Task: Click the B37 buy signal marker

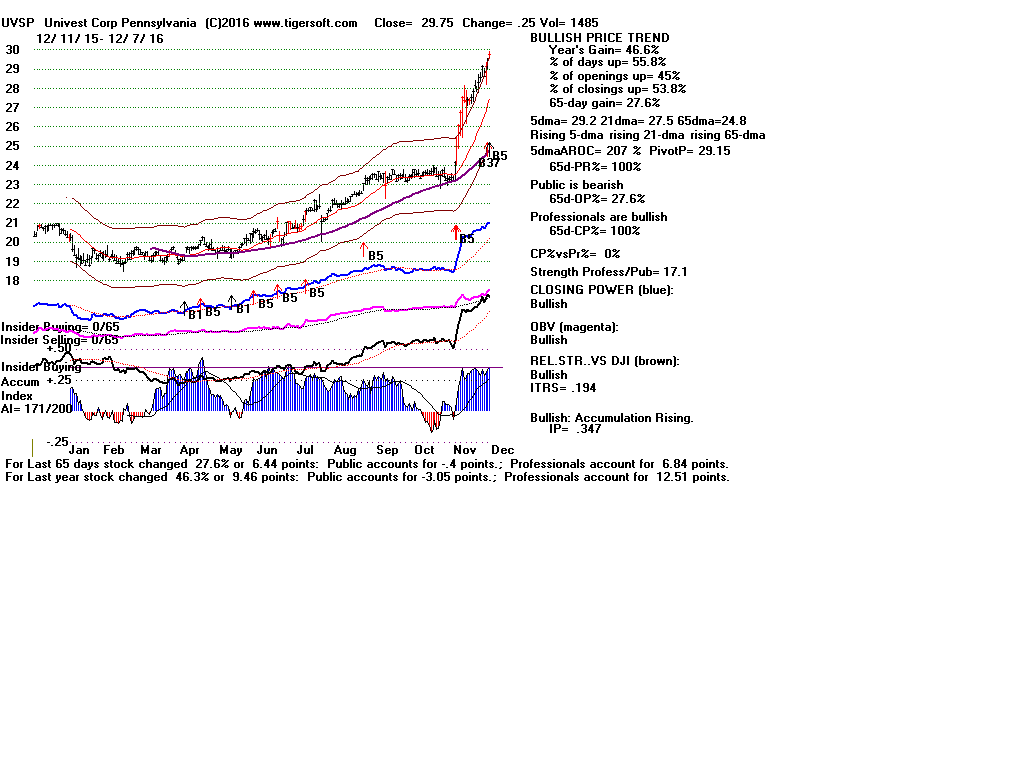Action: (488, 163)
